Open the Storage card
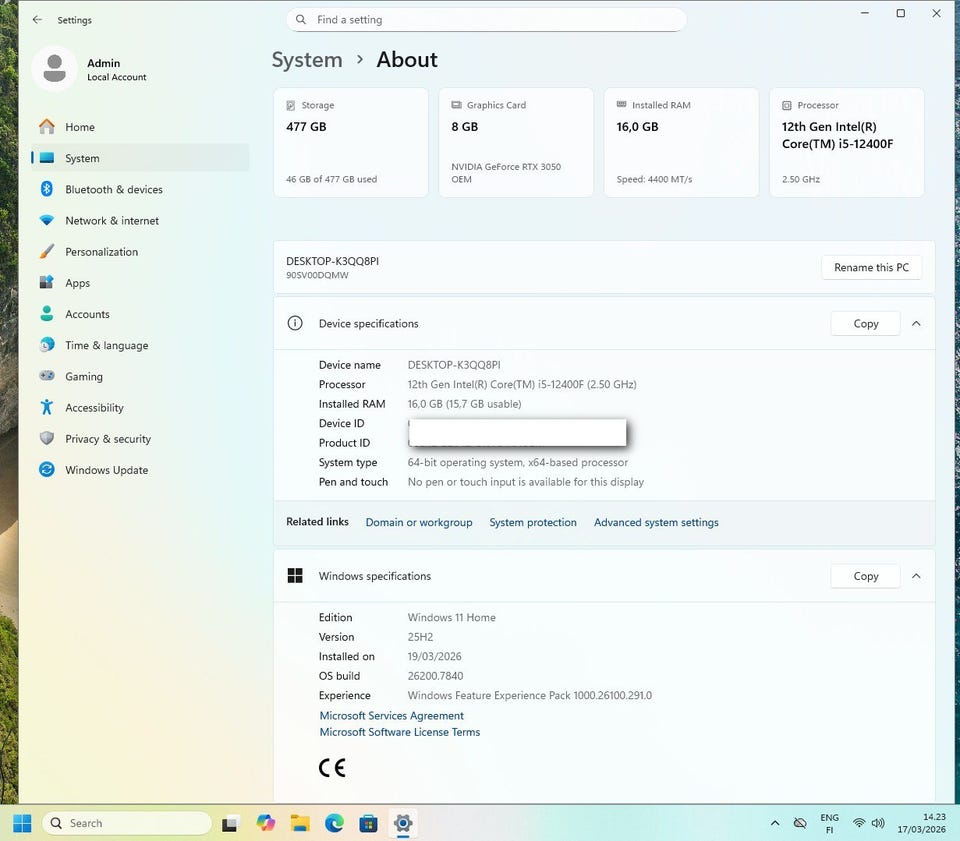This screenshot has width=960, height=841. pos(351,142)
